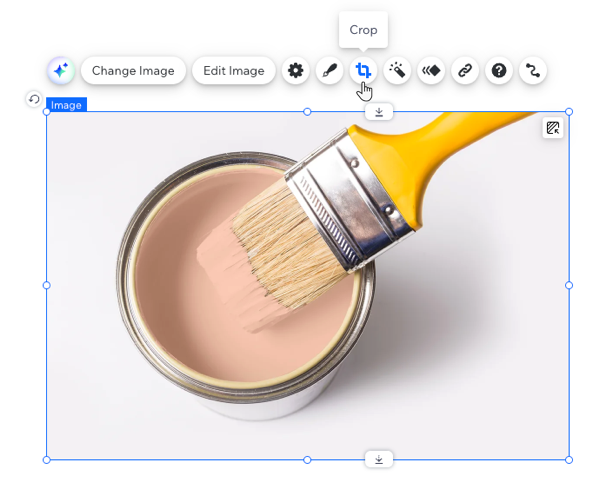Click the left-middle resize handle
The width and height of the screenshot is (600, 483).
47,285
